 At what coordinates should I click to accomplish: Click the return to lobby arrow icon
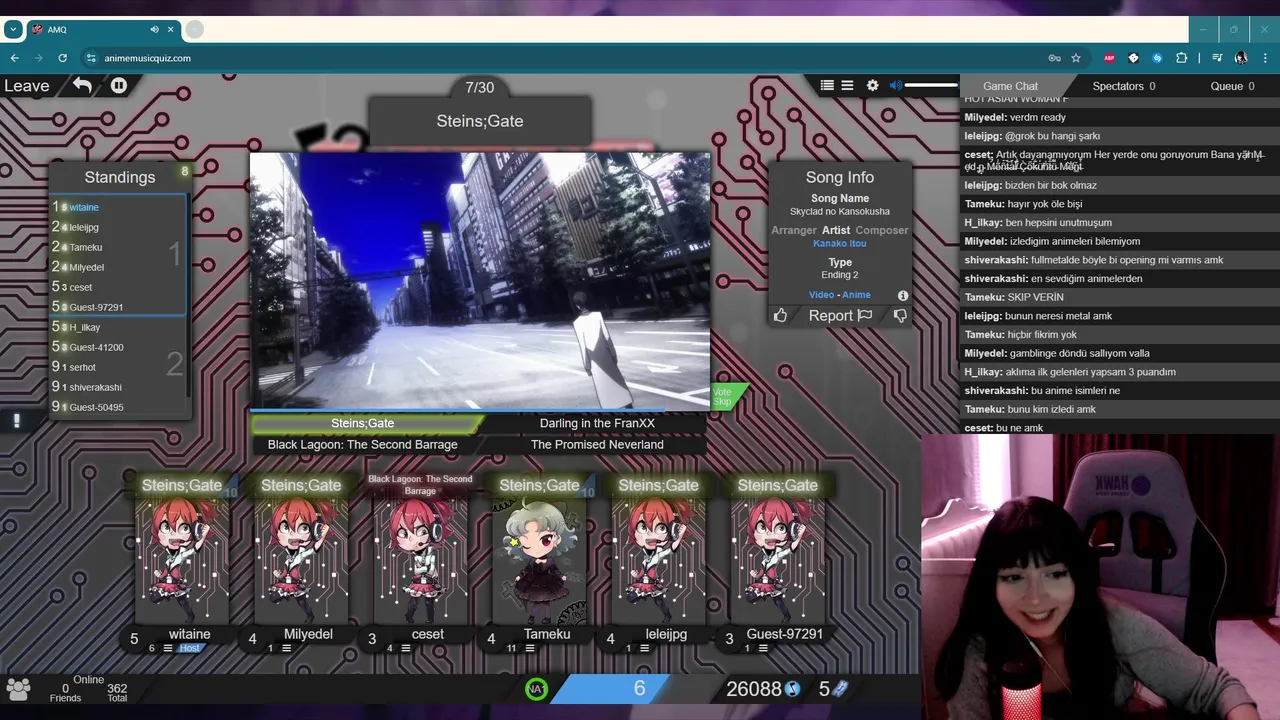[x=82, y=86]
